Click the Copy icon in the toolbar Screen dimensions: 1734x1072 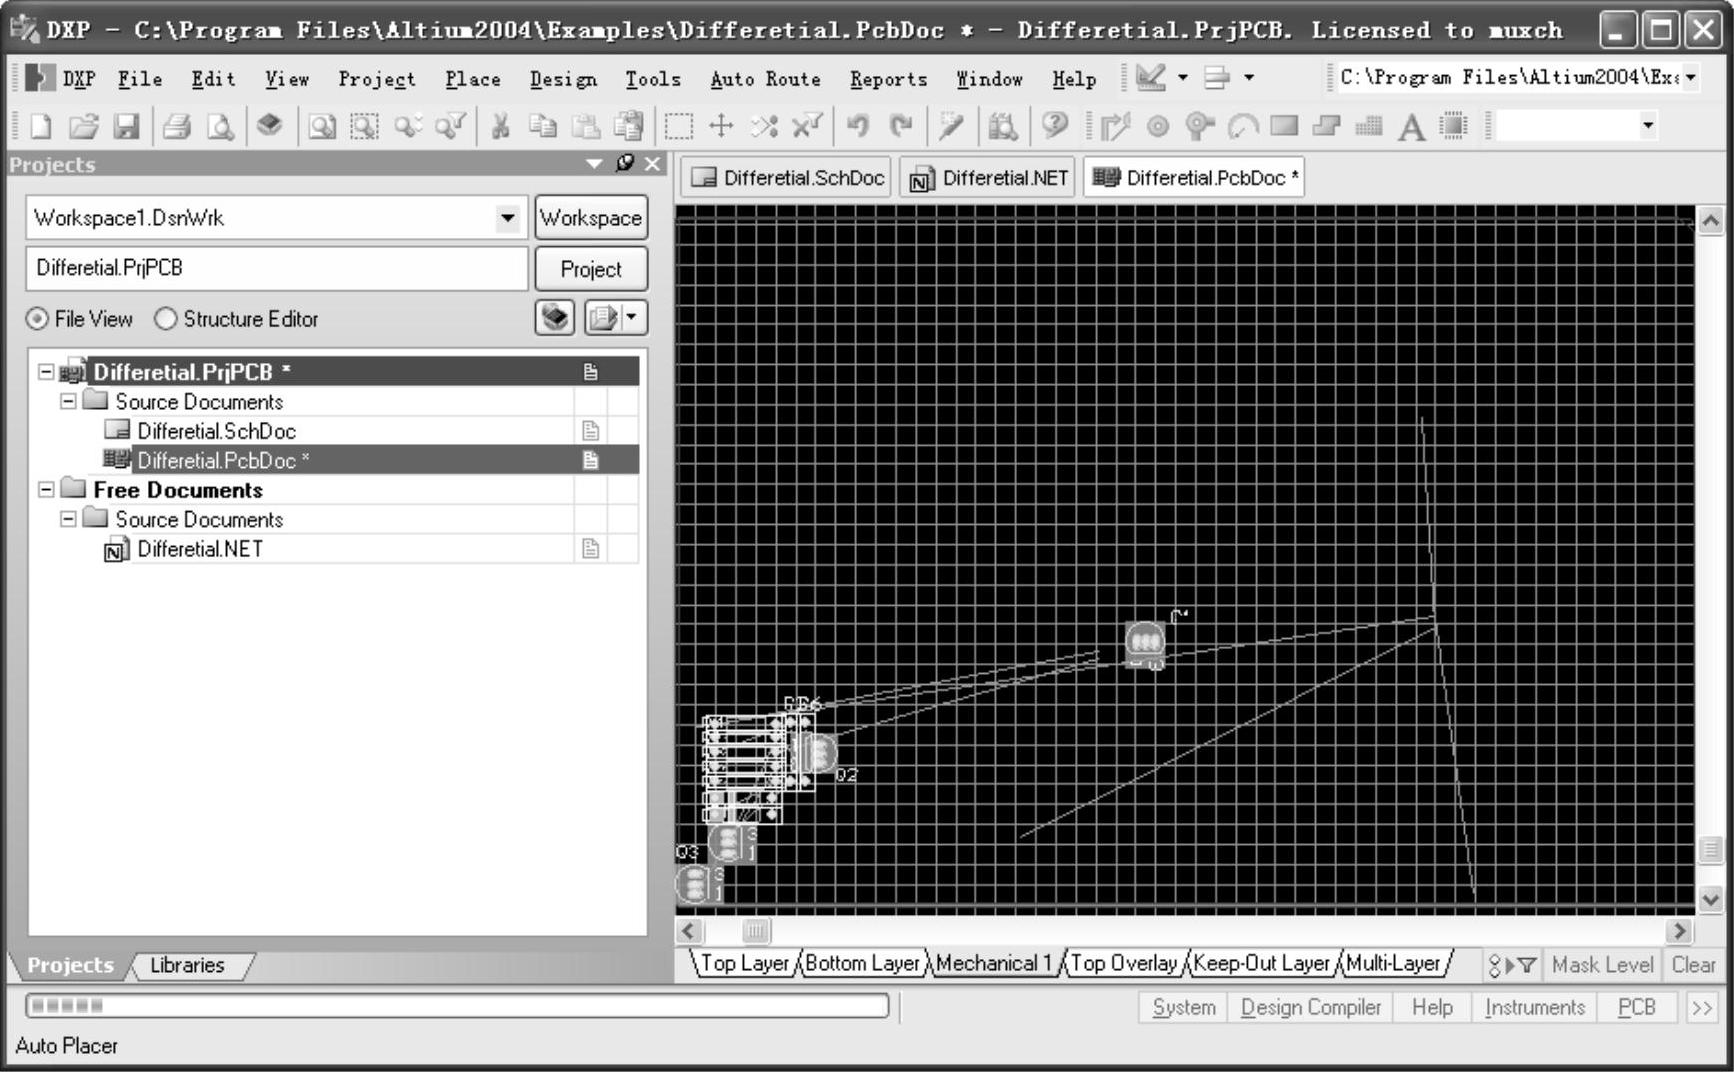pos(543,126)
